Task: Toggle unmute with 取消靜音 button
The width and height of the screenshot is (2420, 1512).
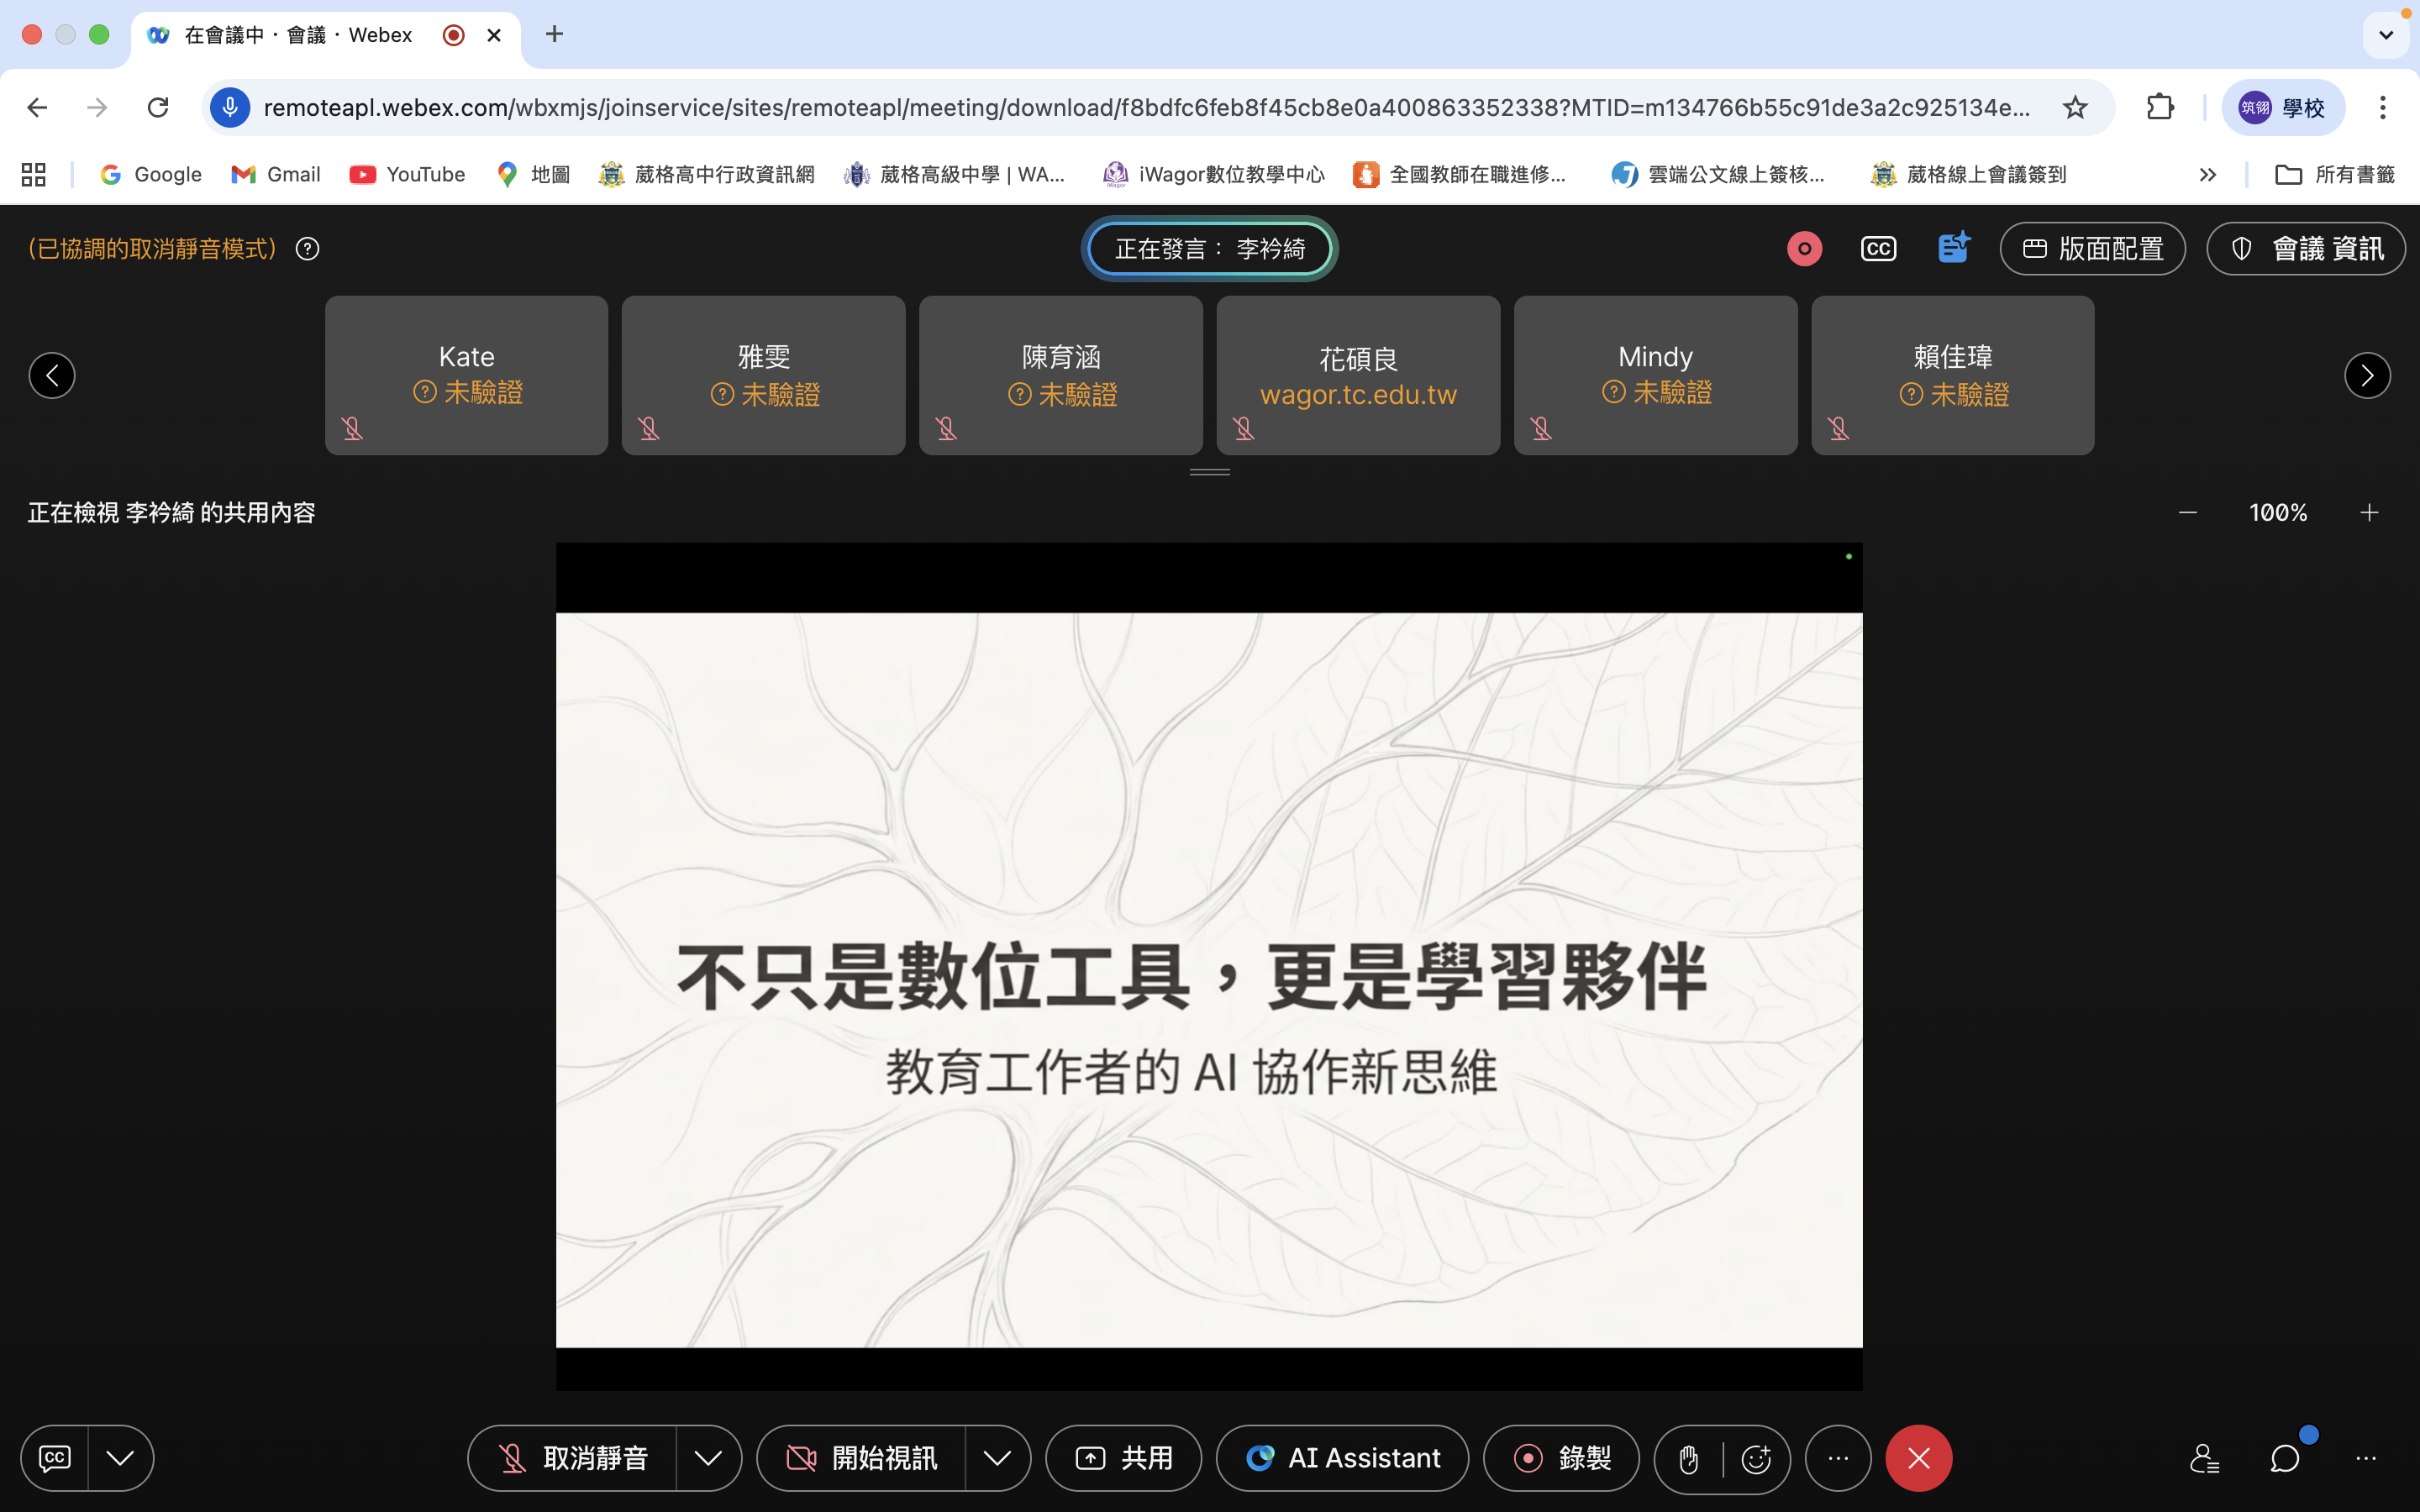Action: pyautogui.click(x=573, y=1459)
